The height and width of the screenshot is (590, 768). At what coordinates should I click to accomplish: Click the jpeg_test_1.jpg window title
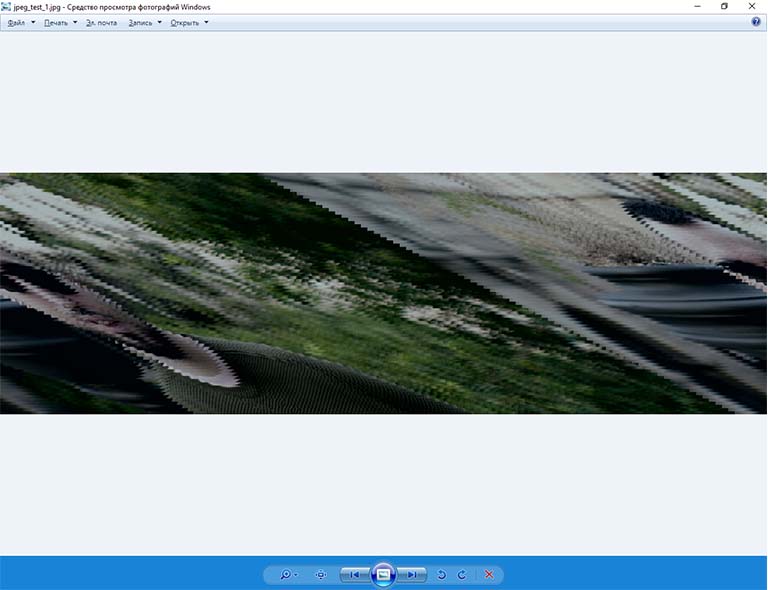(x=112, y=7)
